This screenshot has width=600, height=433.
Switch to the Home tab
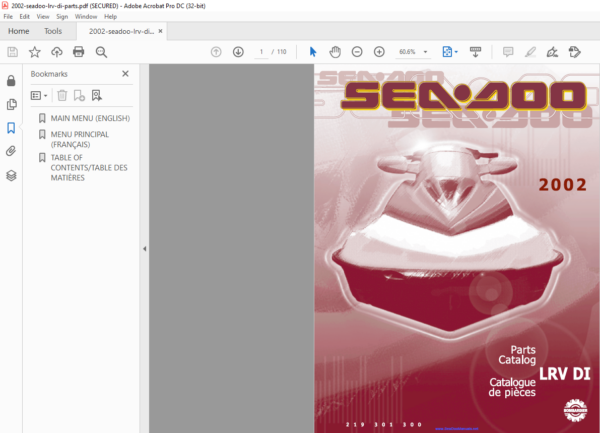click(x=19, y=31)
